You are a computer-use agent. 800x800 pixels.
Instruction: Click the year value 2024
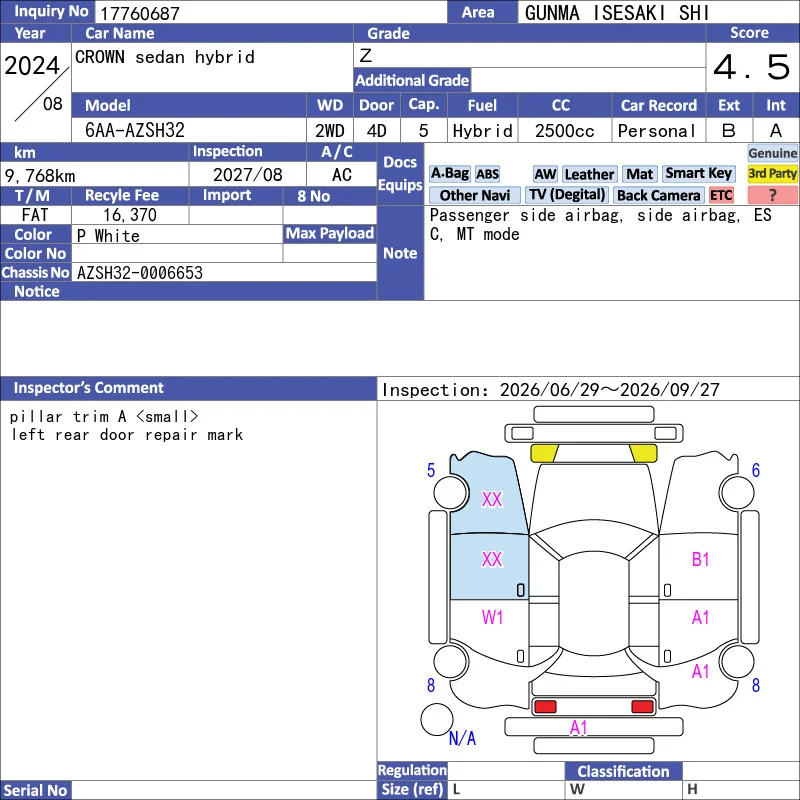pos(32,65)
